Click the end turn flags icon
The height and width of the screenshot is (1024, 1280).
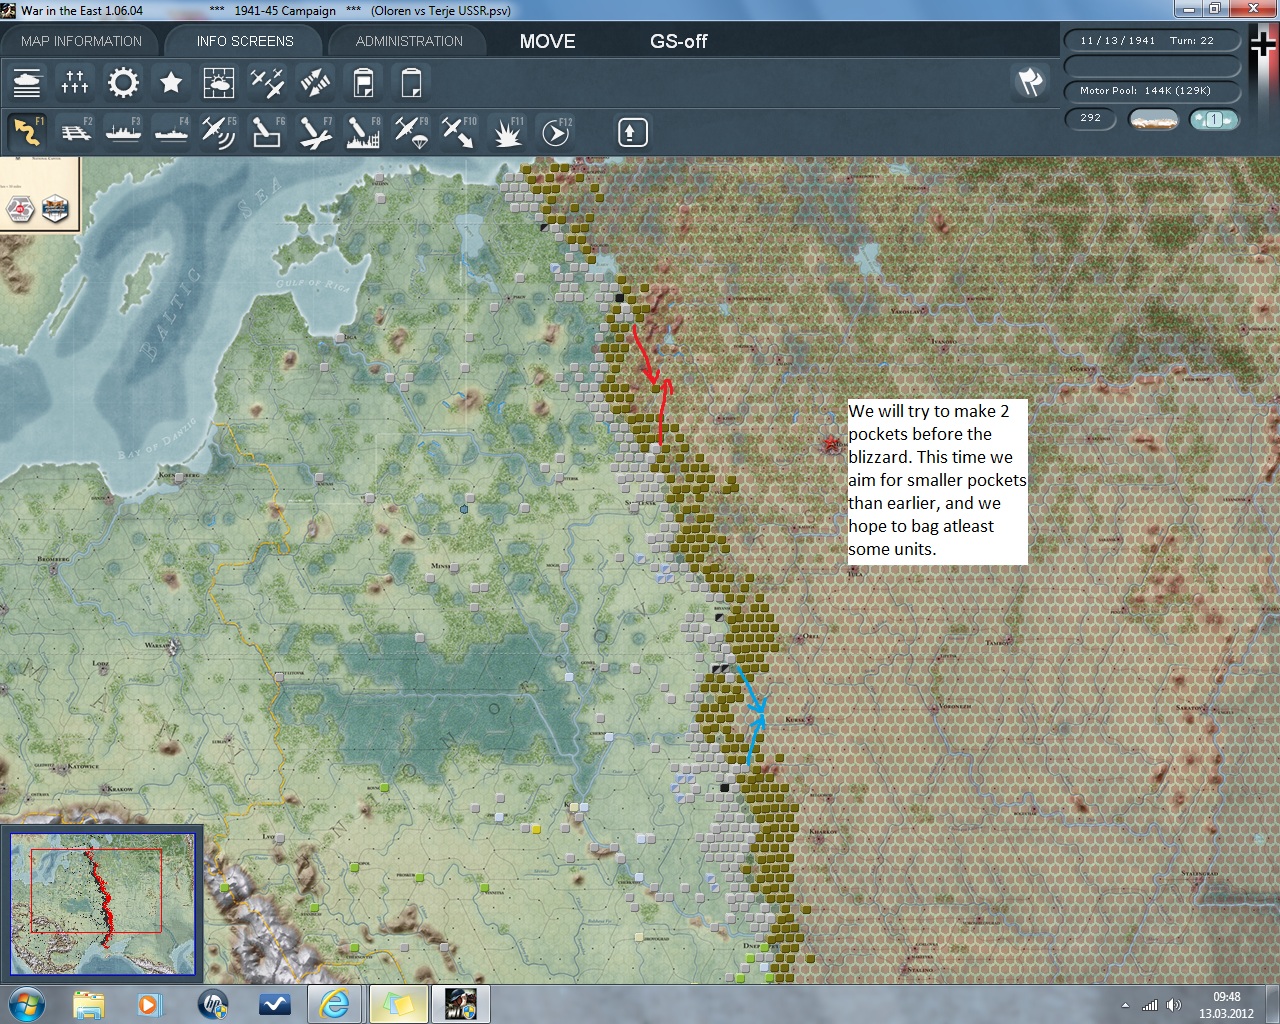coord(1030,82)
